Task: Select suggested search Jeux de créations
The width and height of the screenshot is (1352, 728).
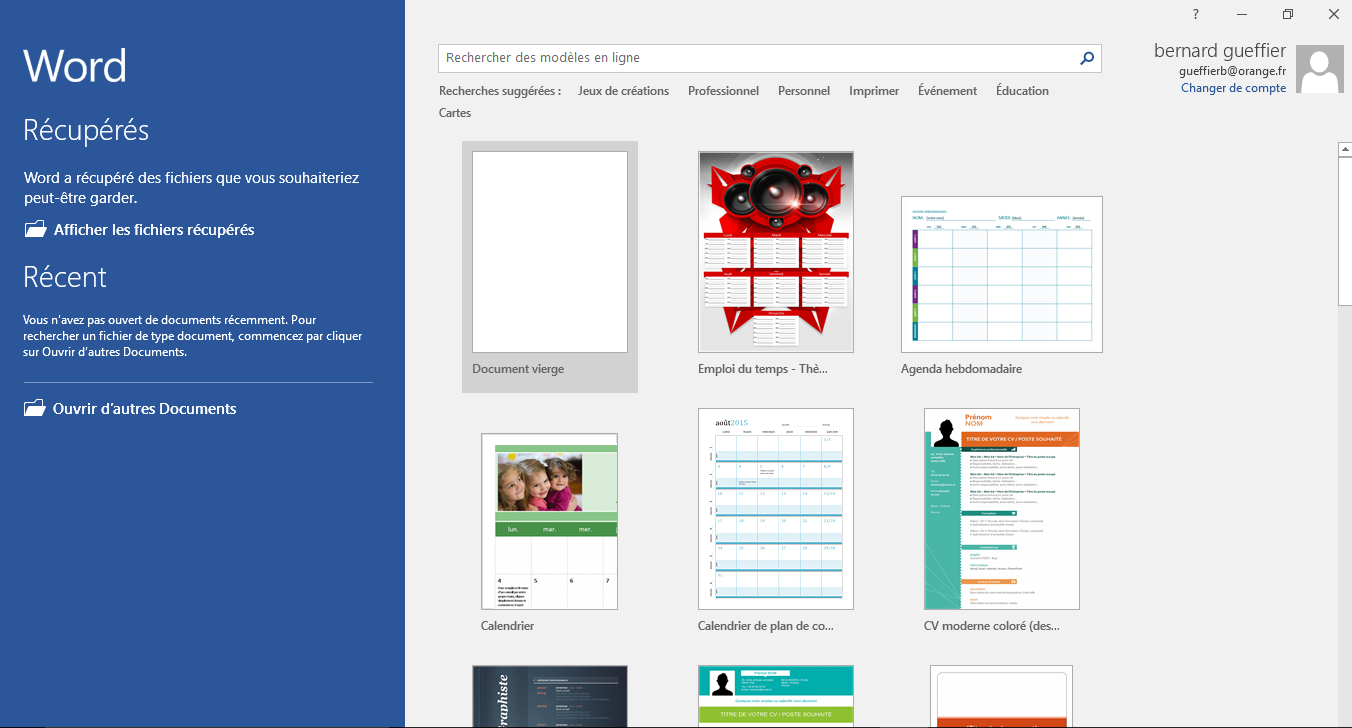Action: pos(623,91)
